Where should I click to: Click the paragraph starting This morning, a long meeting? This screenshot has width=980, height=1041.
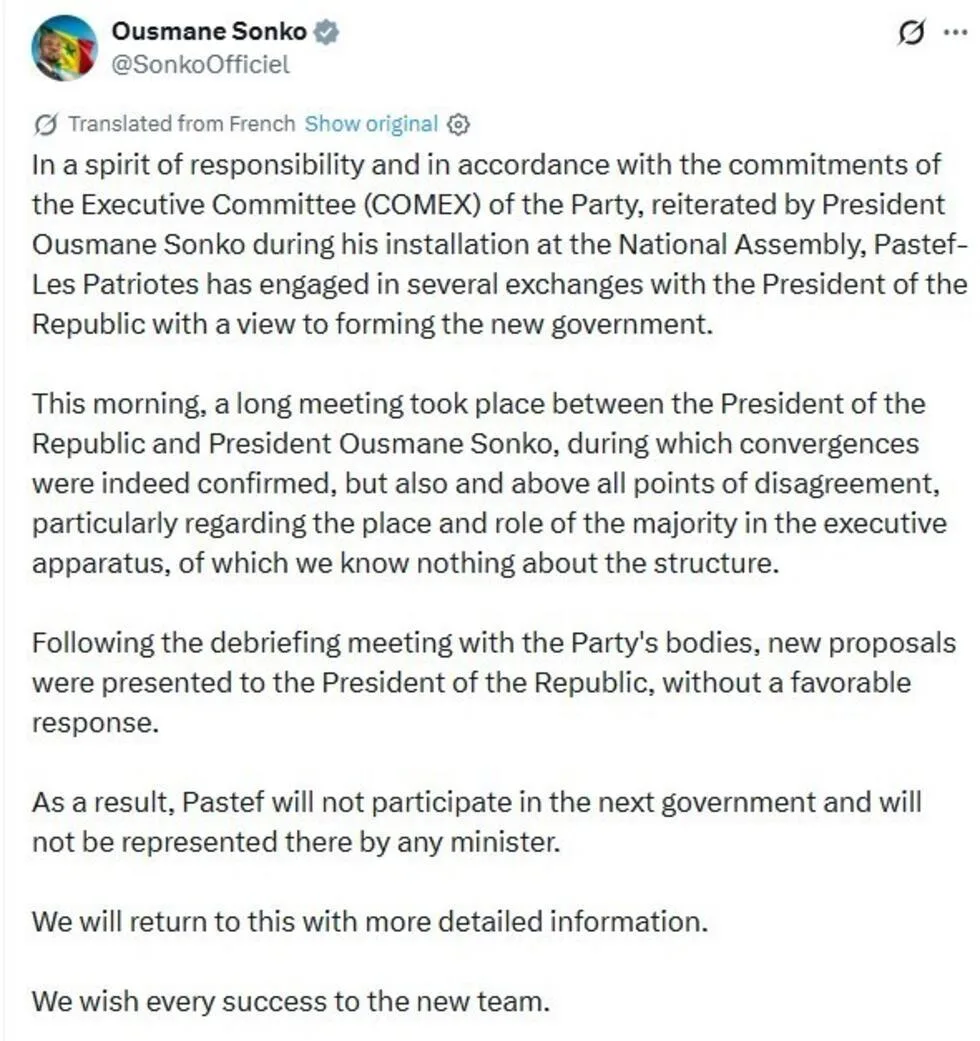coord(489,483)
